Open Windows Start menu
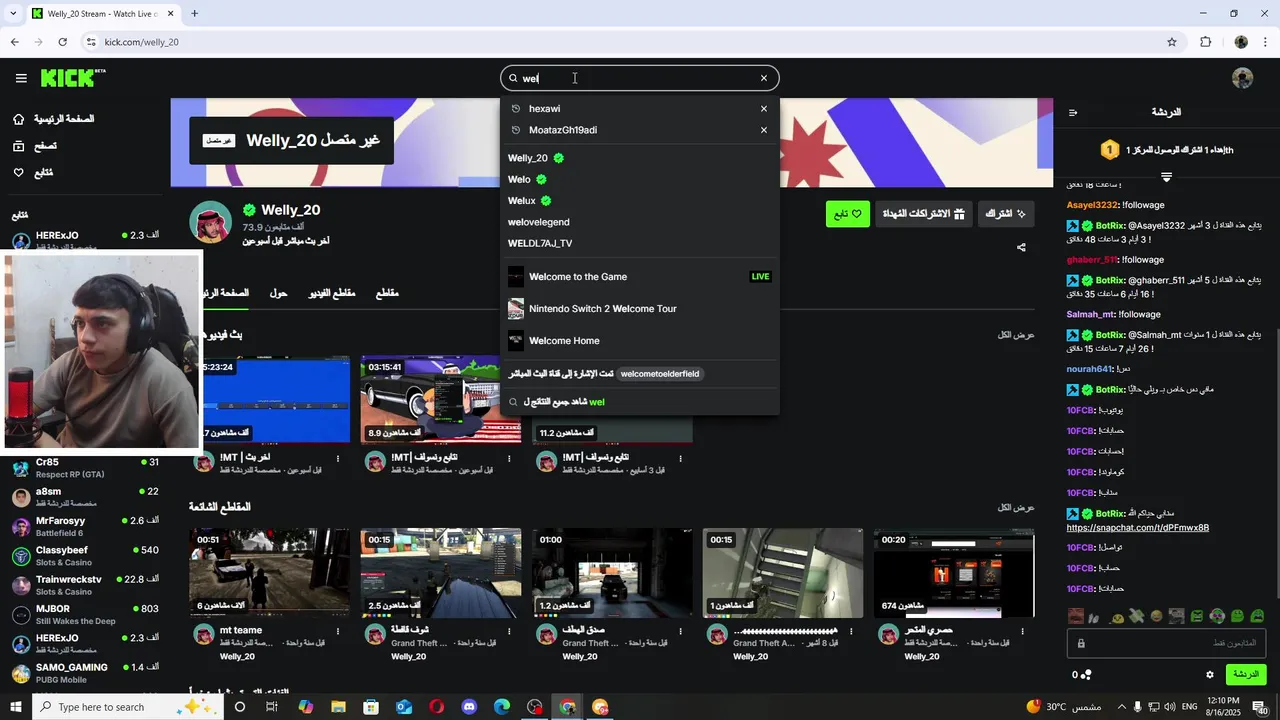This screenshot has width=1280, height=720. [x=16, y=707]
